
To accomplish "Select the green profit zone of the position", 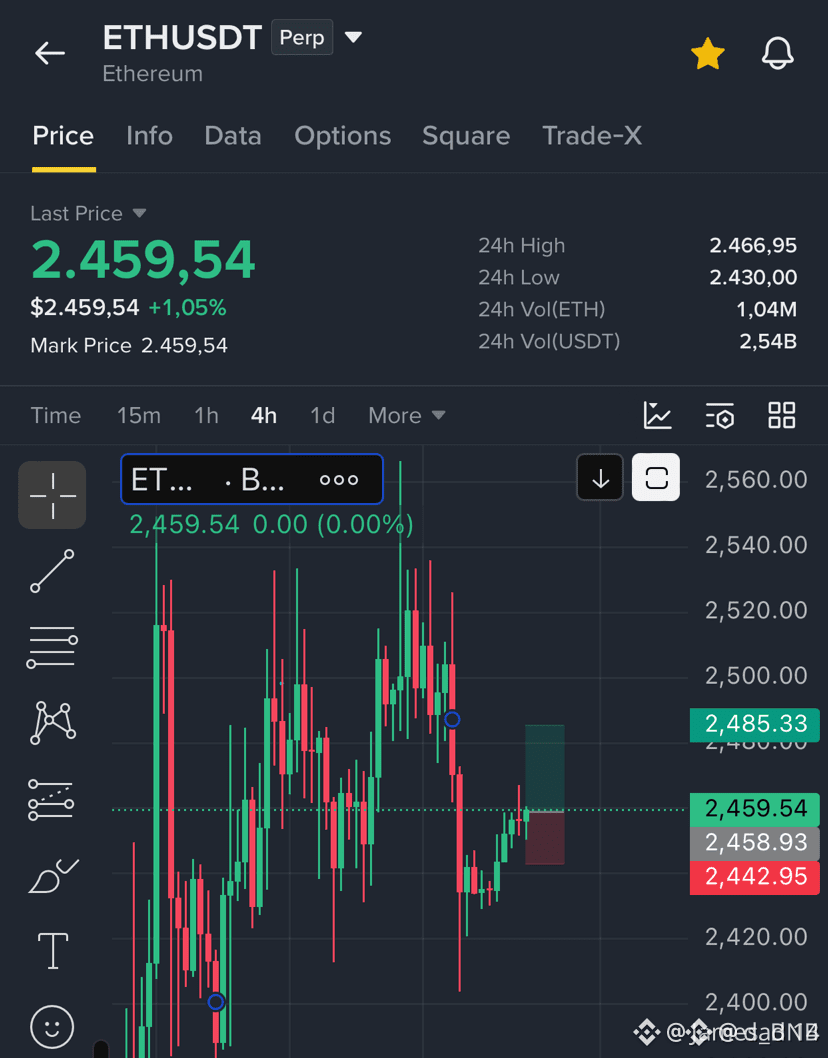I will [545, 768].
